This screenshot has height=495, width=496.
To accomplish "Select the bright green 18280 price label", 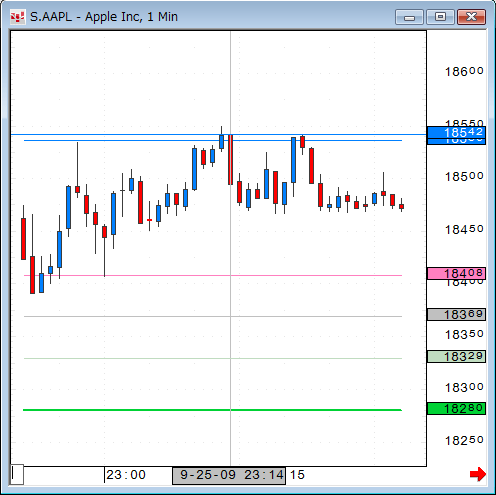I will (x=456, y=408).
